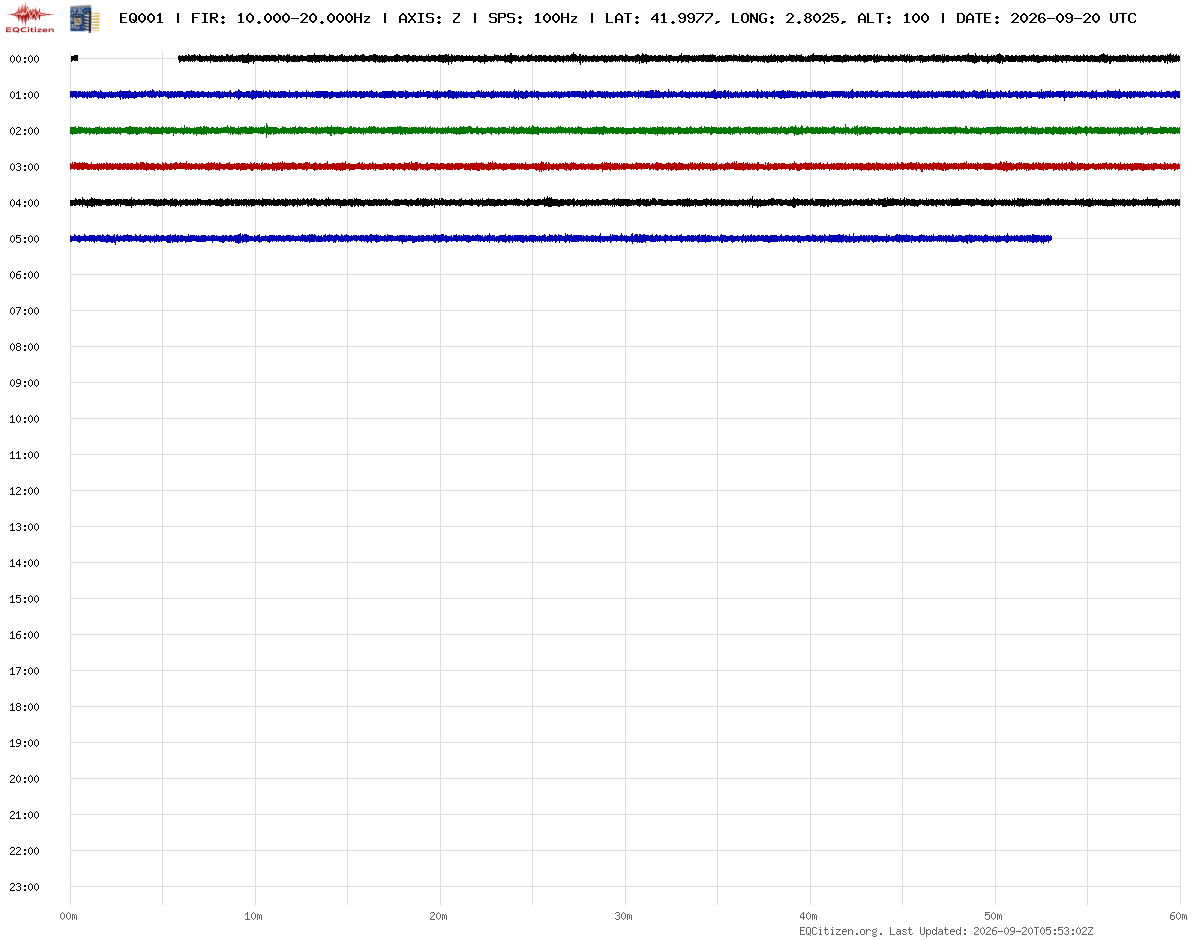Click the end of the 05:00 blue trace

tap(1049, 238)
